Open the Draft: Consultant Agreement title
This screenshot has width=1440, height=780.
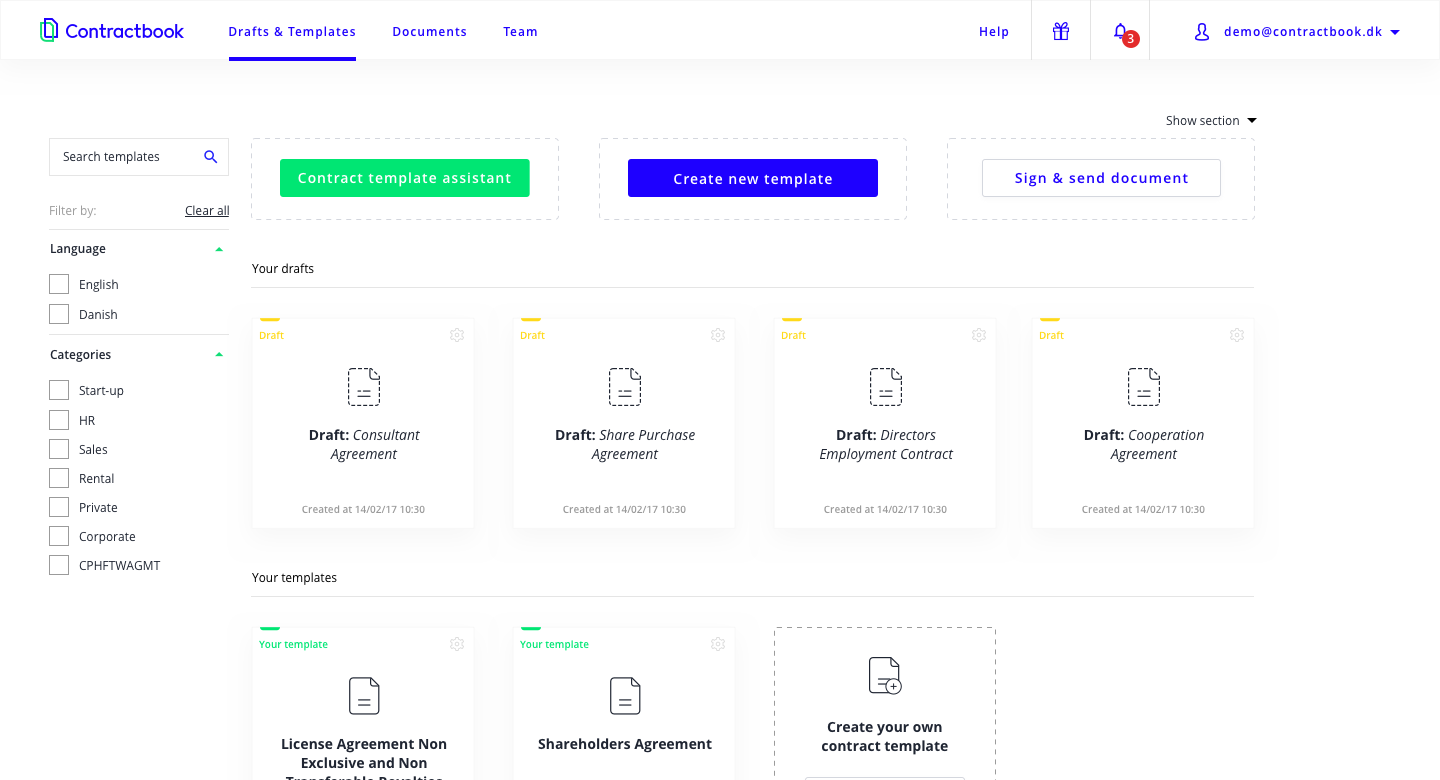tap(364, 444)
